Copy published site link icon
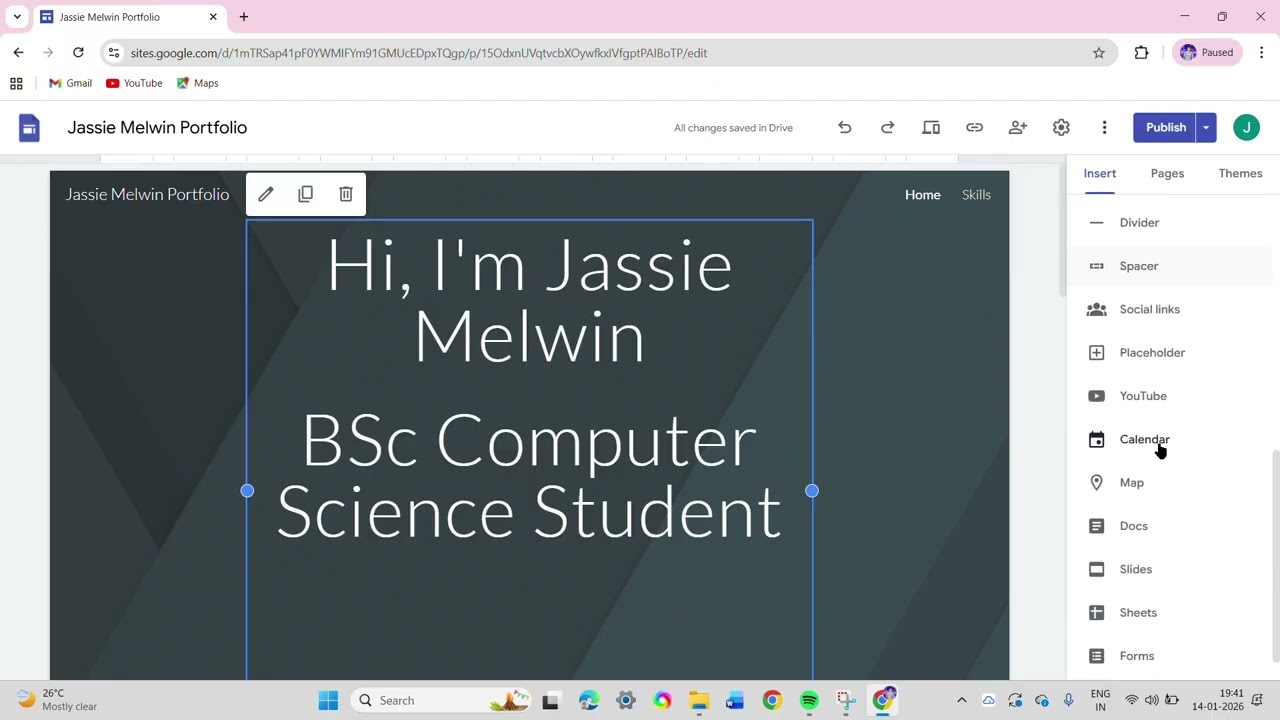This screenshot has width=1280, height=720. [974, 127]
